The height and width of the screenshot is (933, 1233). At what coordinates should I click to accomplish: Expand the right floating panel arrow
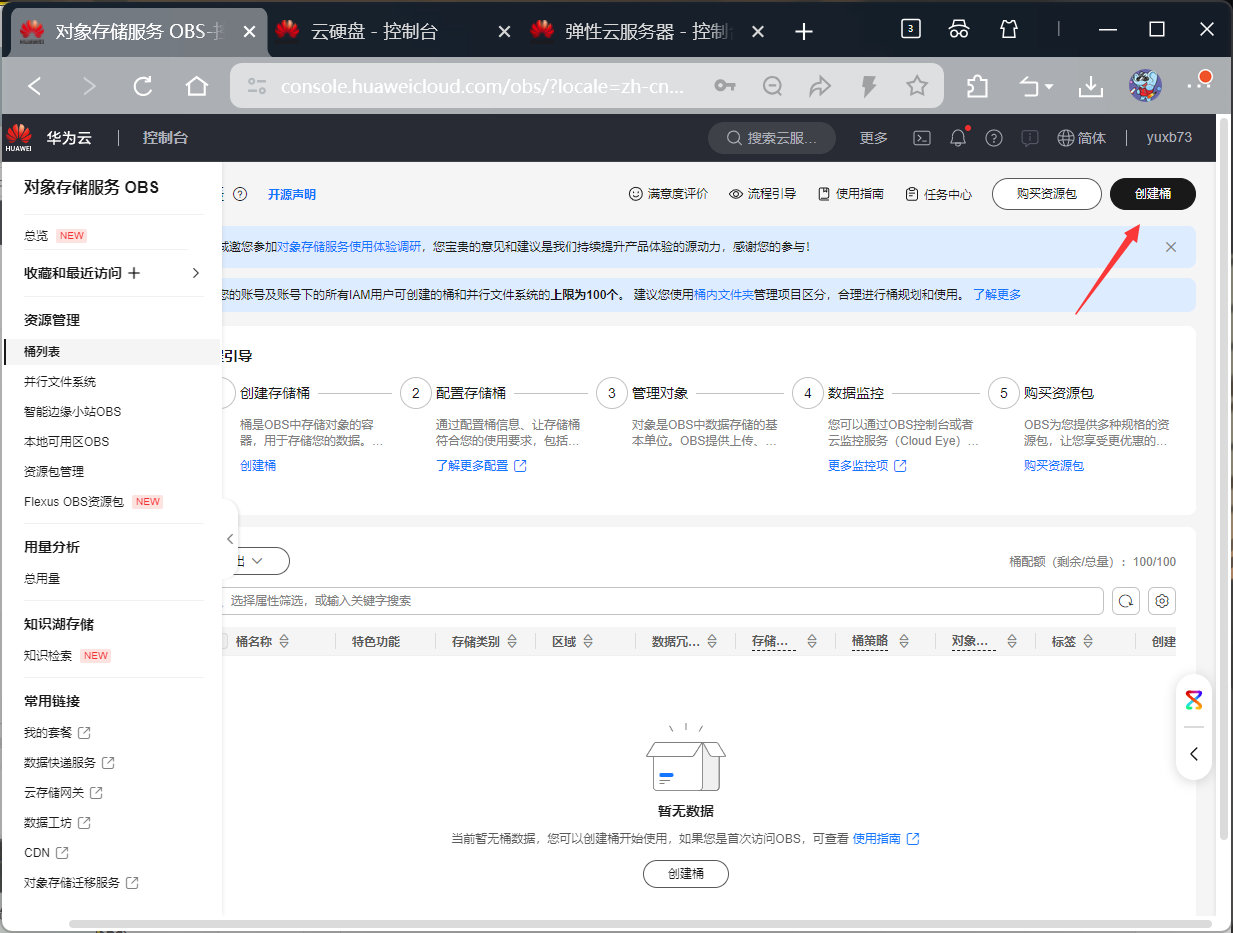point(1194,754)
